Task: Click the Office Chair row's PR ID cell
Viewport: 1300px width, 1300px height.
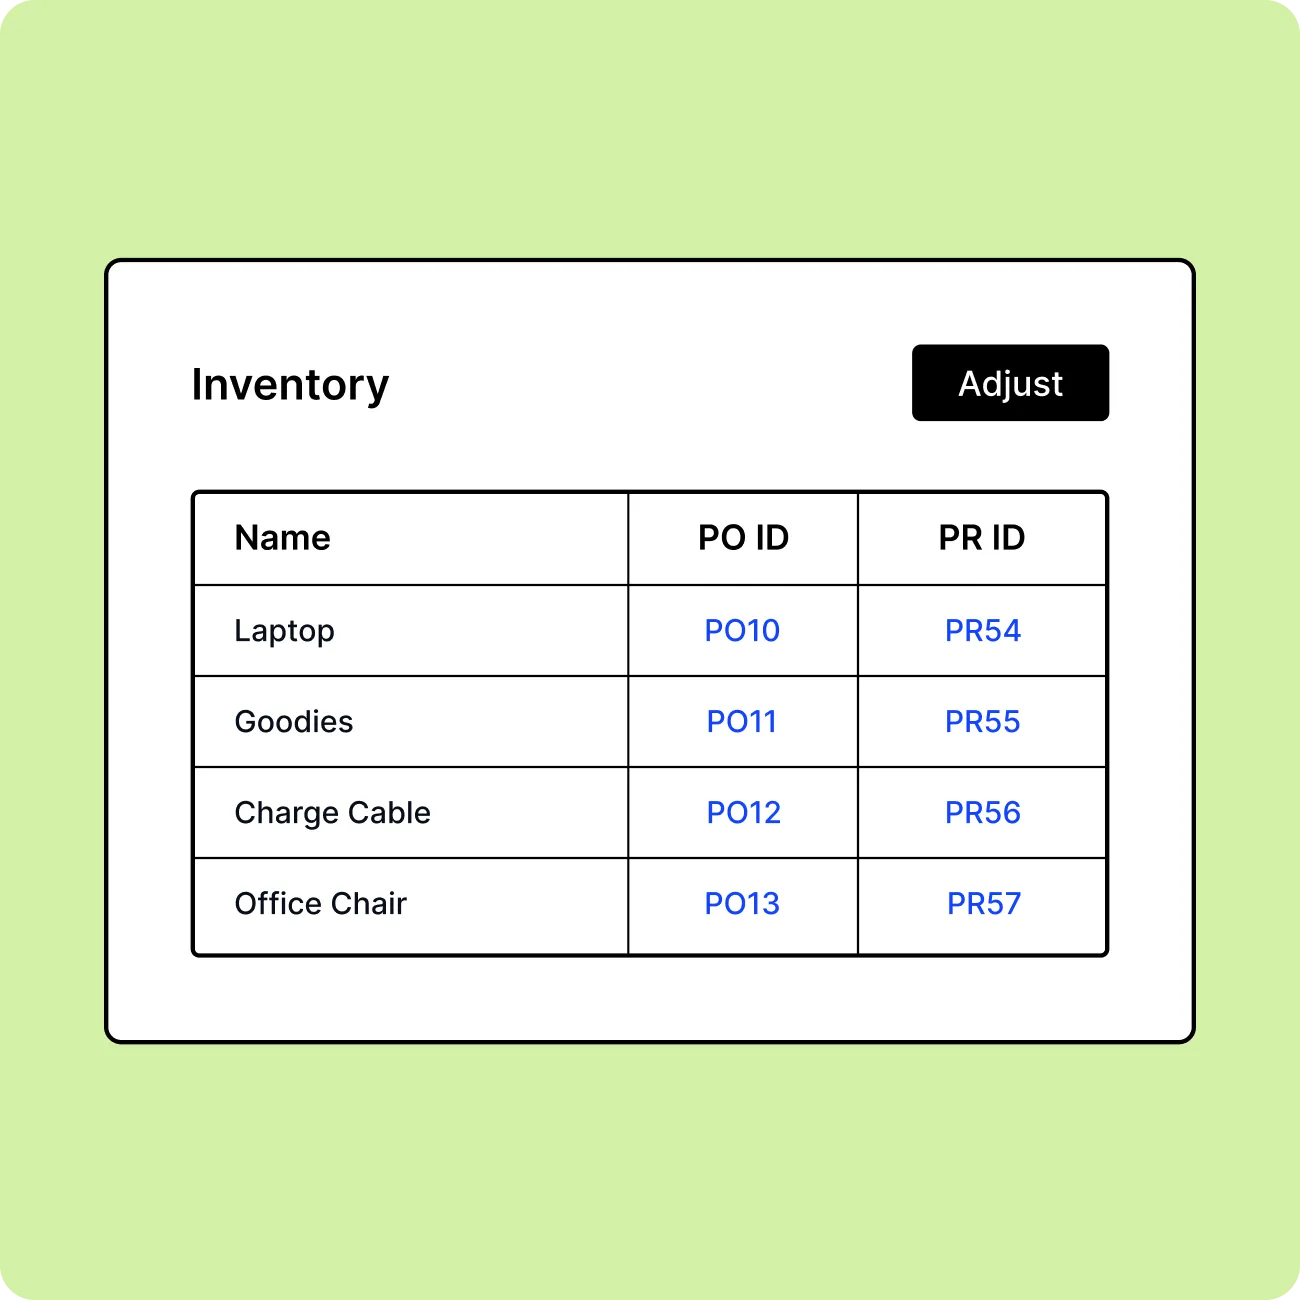Action: click(x=982, y=905)
